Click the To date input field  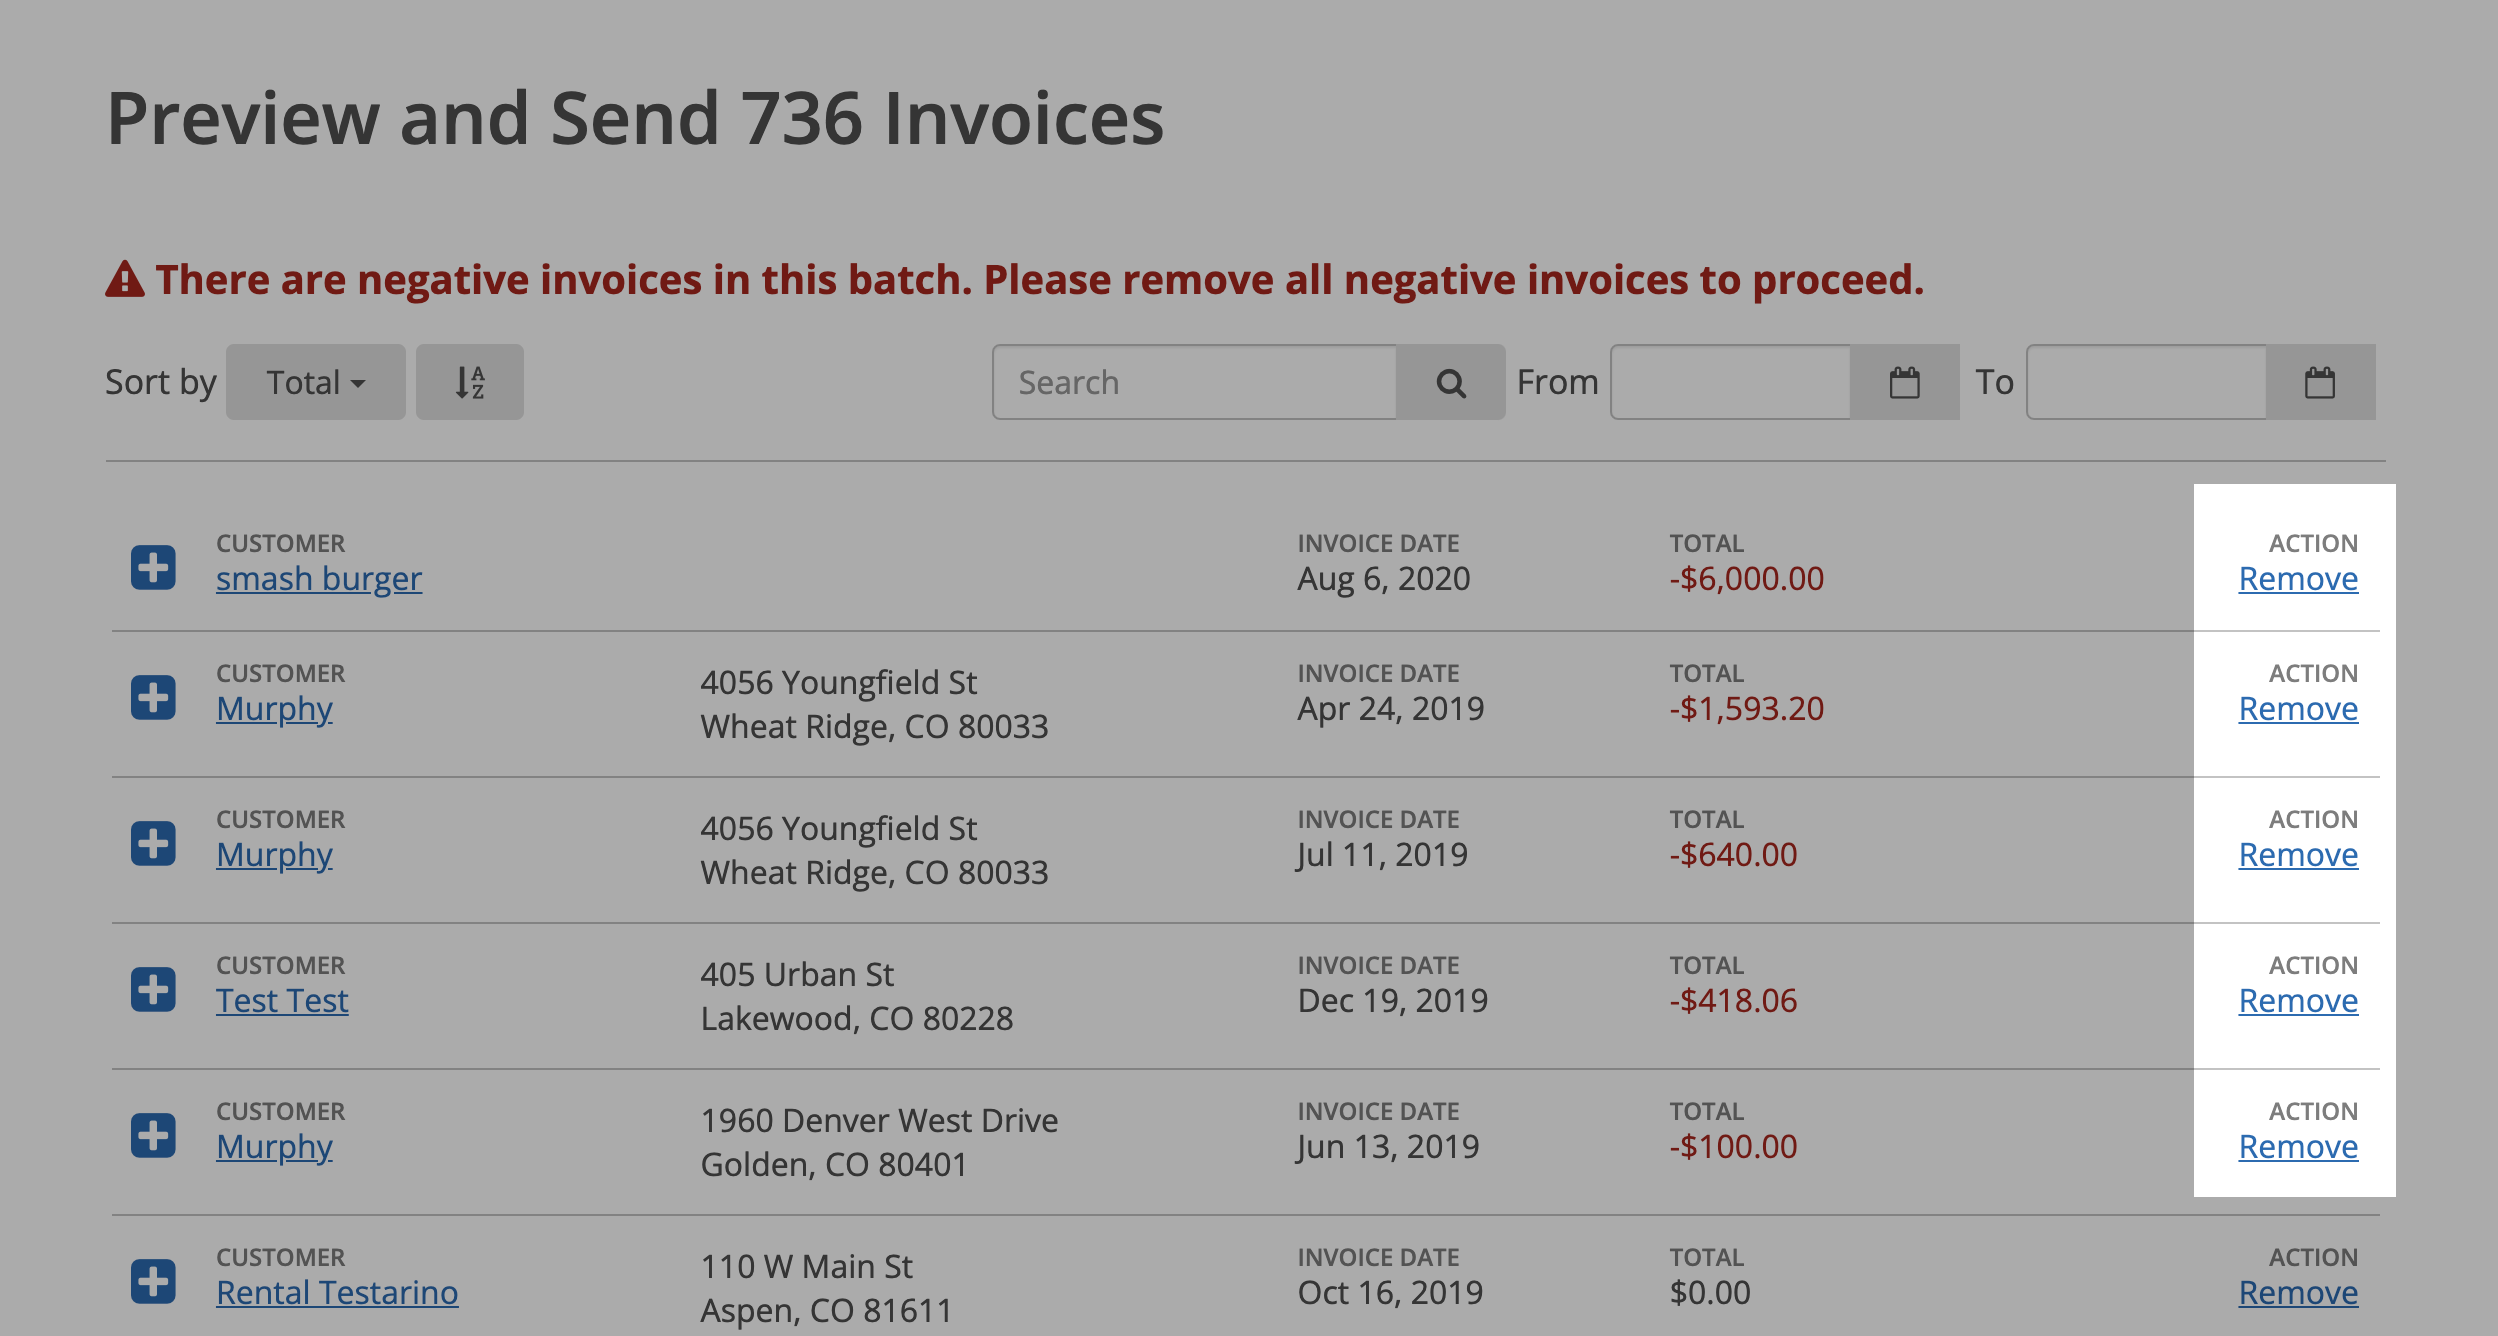[x=2147, y=382]
